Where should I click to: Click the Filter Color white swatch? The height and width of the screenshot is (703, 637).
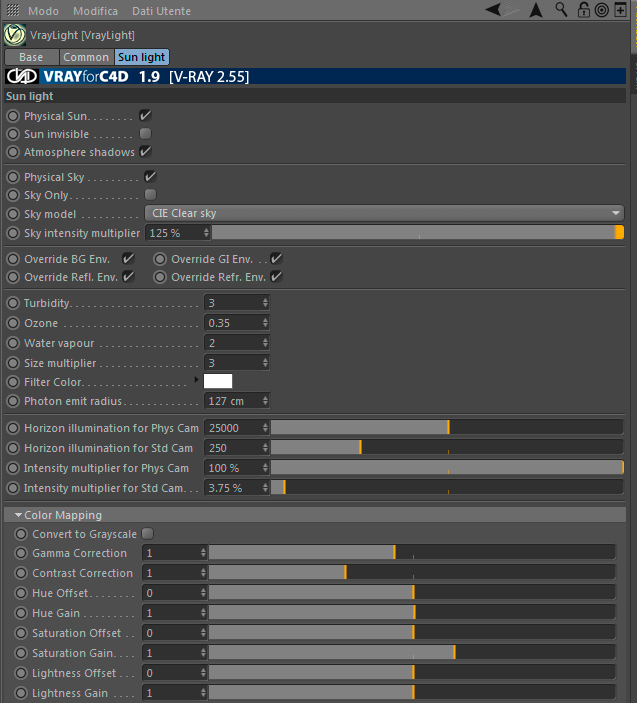(218, 381)
